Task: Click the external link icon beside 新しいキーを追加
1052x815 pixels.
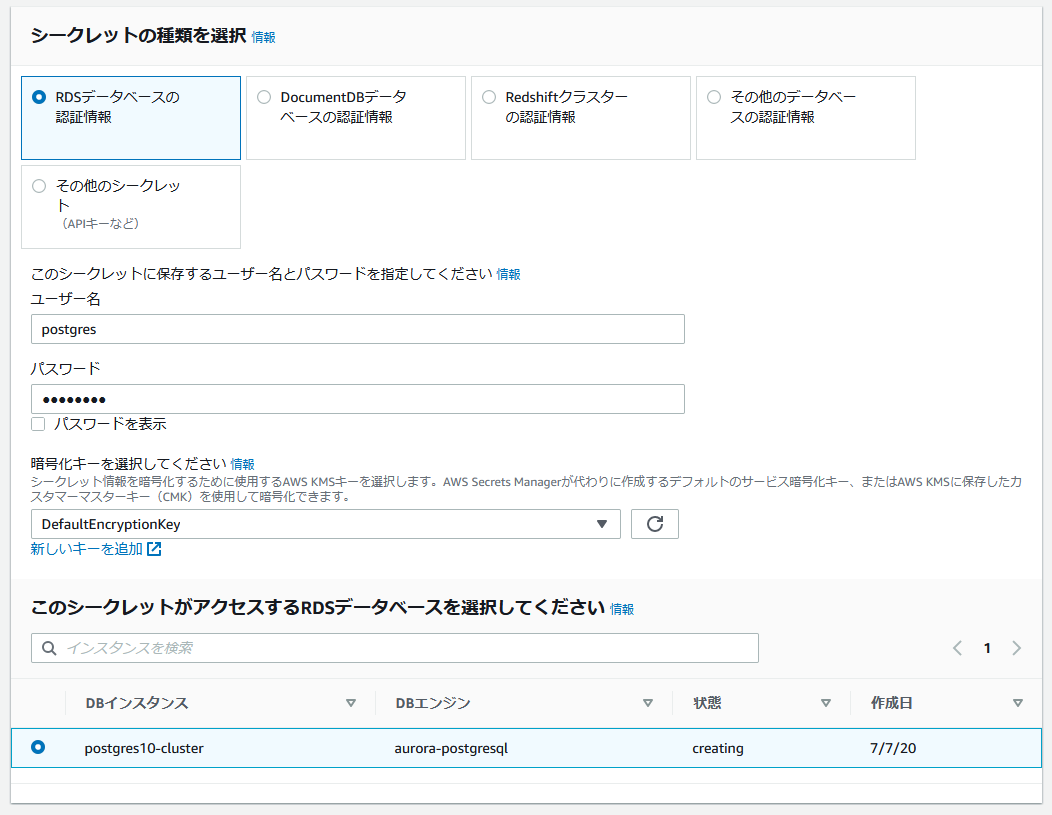Action: point(154,549)
